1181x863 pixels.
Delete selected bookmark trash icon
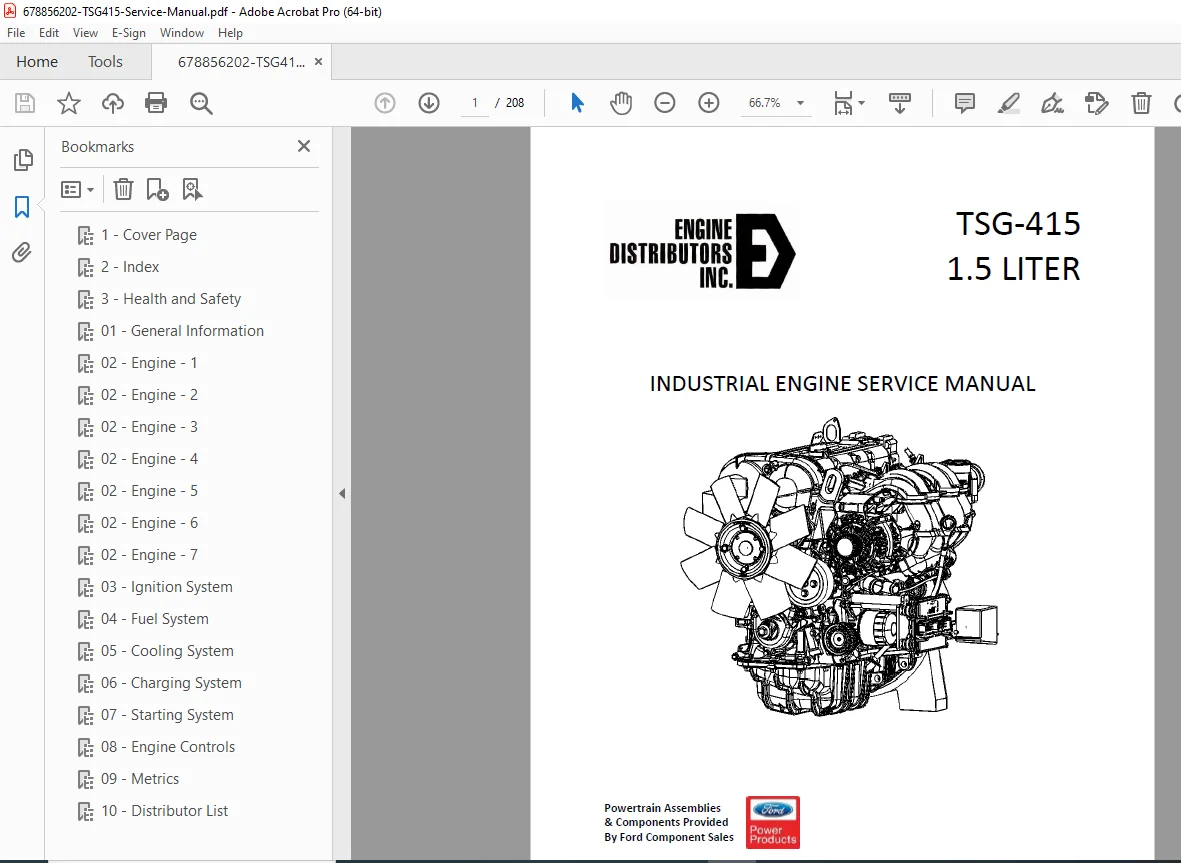pos(123,189)
